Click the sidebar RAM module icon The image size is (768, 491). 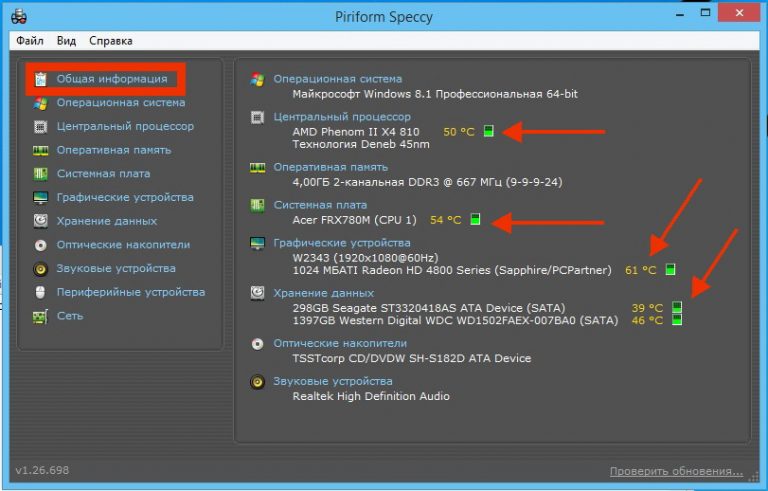coord(41,150)
